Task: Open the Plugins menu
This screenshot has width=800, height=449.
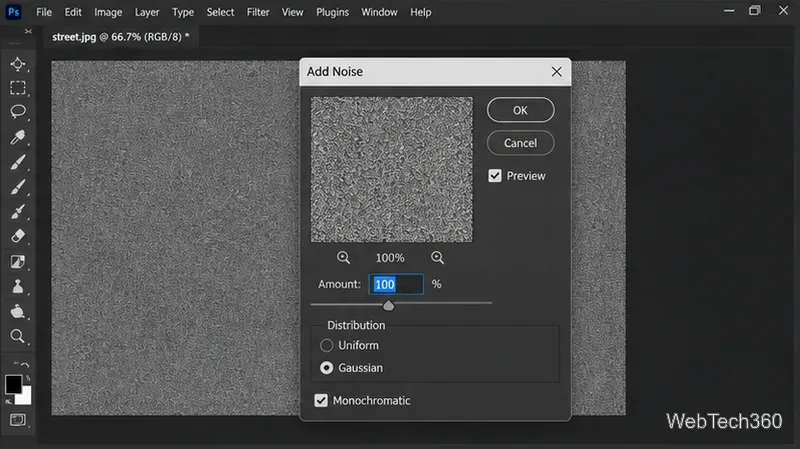Action: point(333,12)
